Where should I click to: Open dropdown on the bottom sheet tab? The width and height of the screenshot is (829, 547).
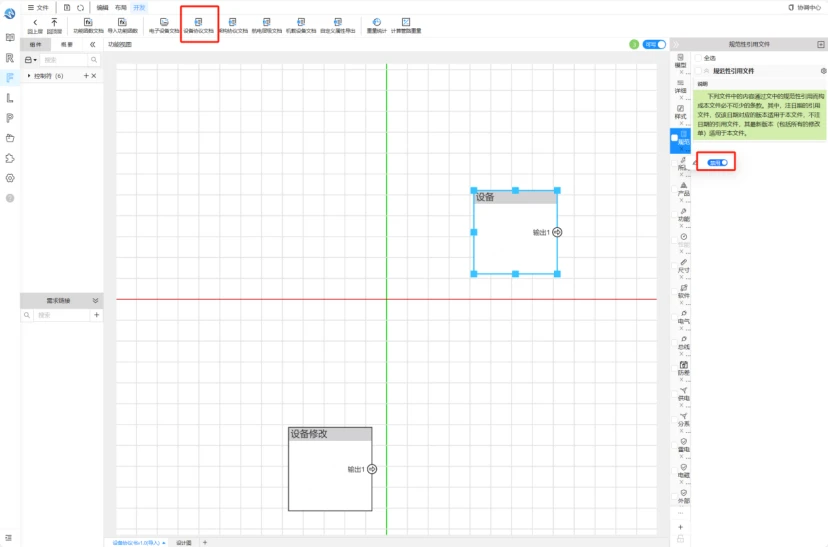coord(164,543)
